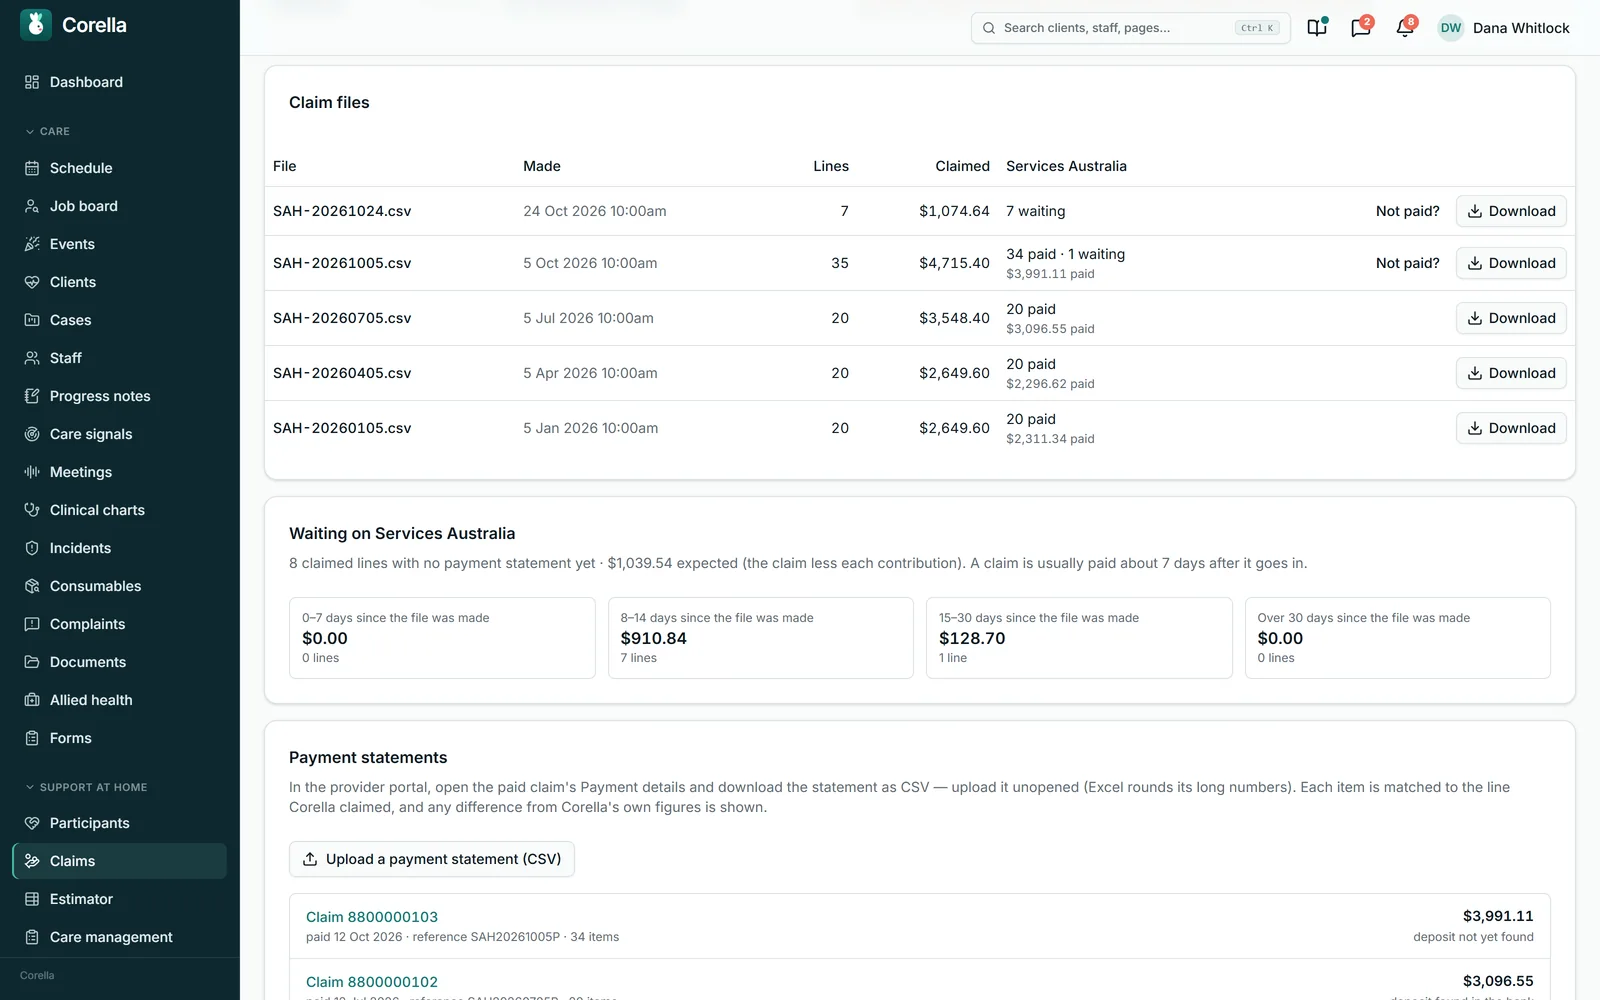
Task: Open Claim 8800000103 statement
Action: [372, 917]
